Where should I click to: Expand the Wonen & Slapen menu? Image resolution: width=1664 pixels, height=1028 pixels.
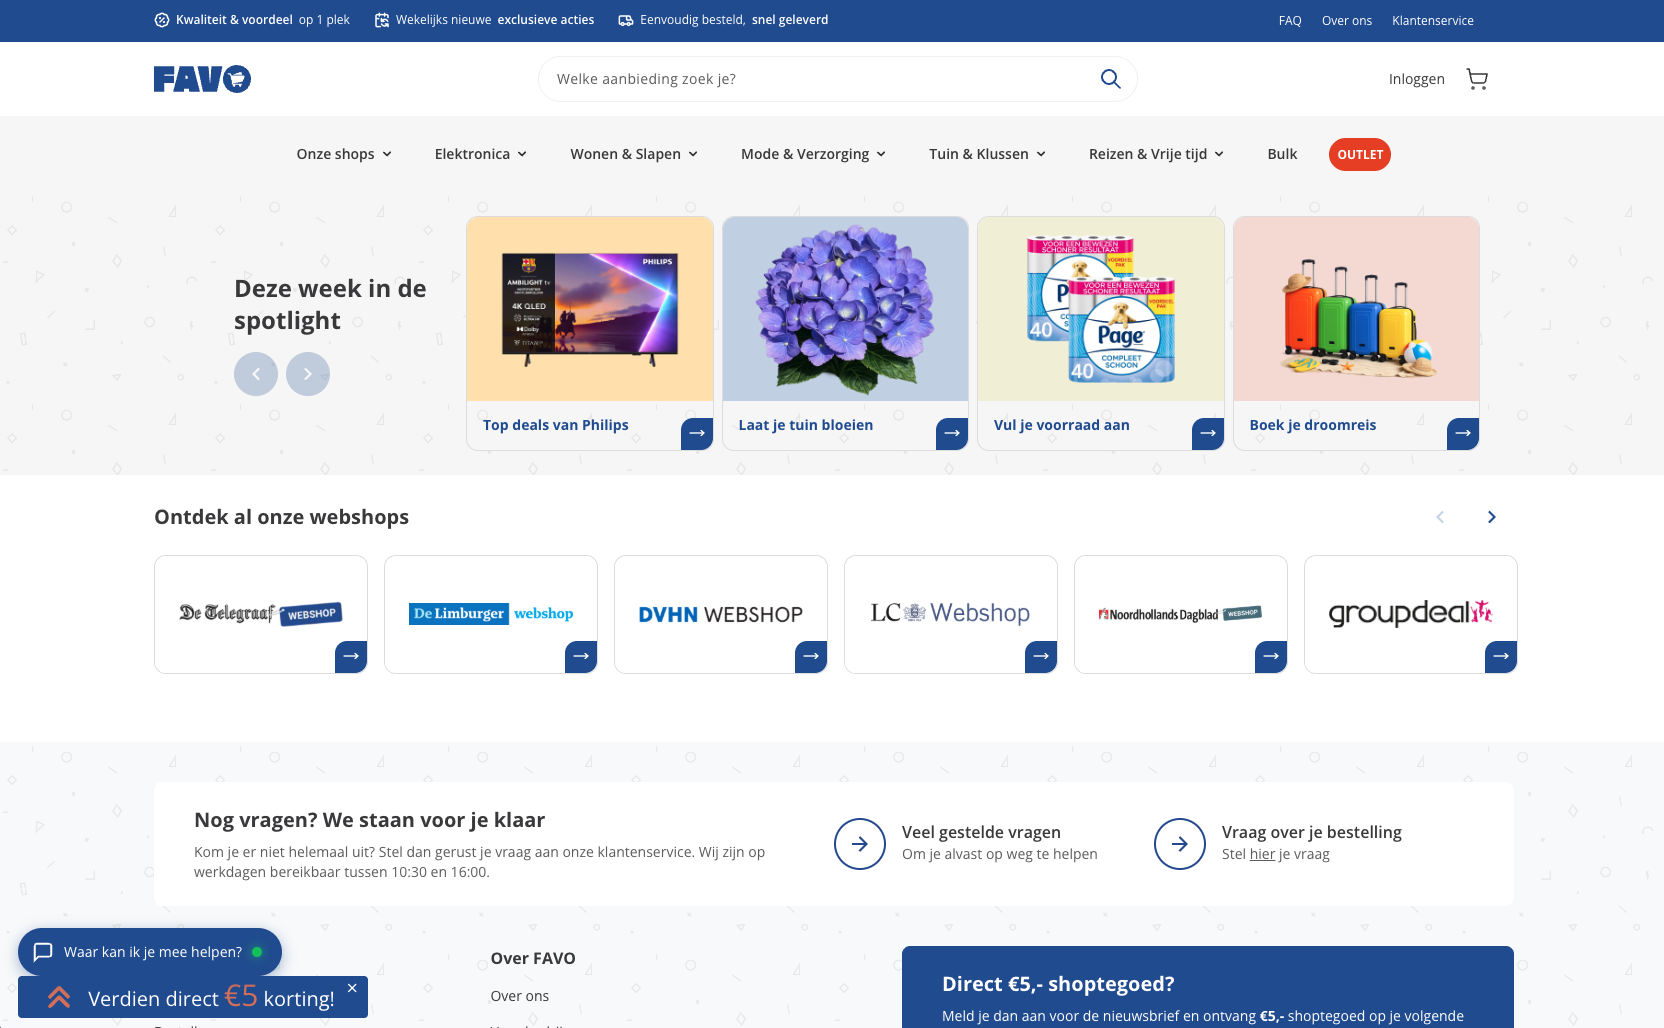click(x=634, y=154)
